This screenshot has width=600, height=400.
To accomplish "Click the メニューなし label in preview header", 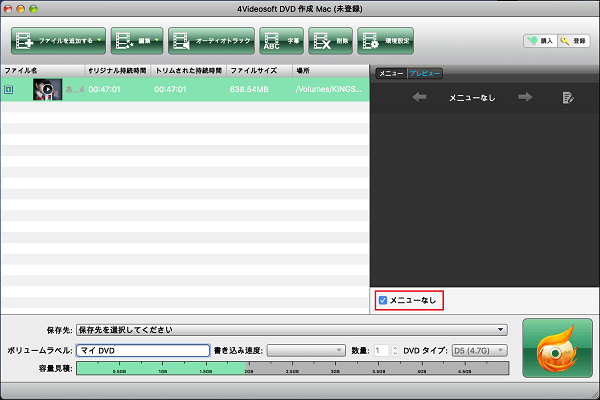I will [x=472, y=98].
